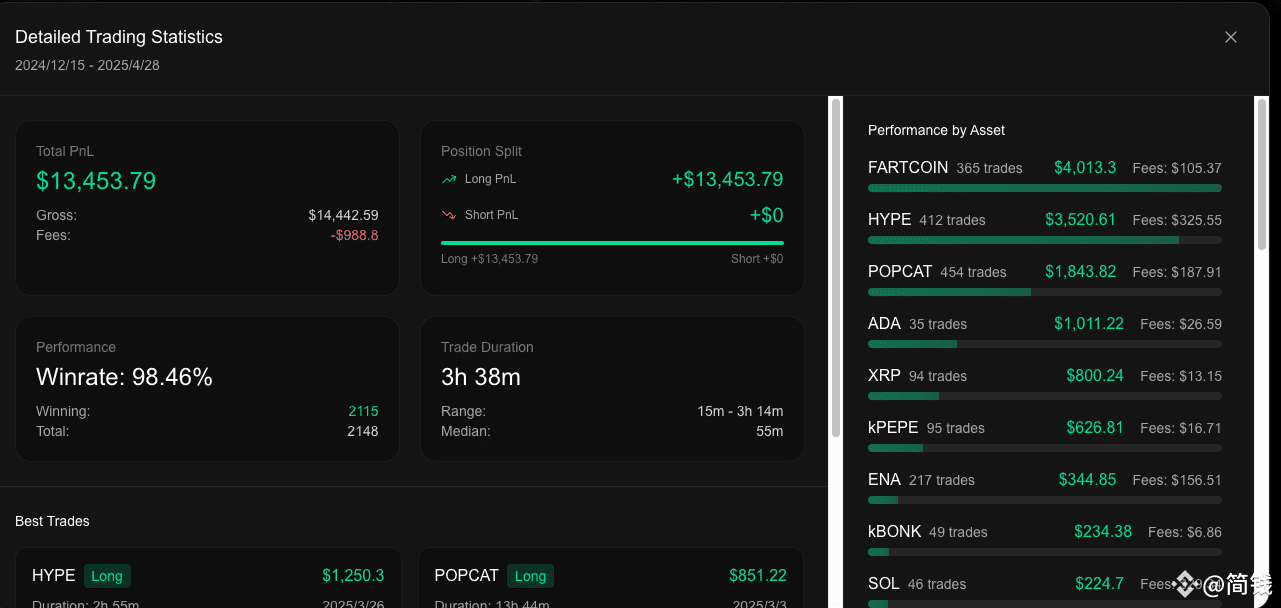Click the ENA performance bar
The width and height of the screenshot is (1281, 608).
tap(1045, 500)
